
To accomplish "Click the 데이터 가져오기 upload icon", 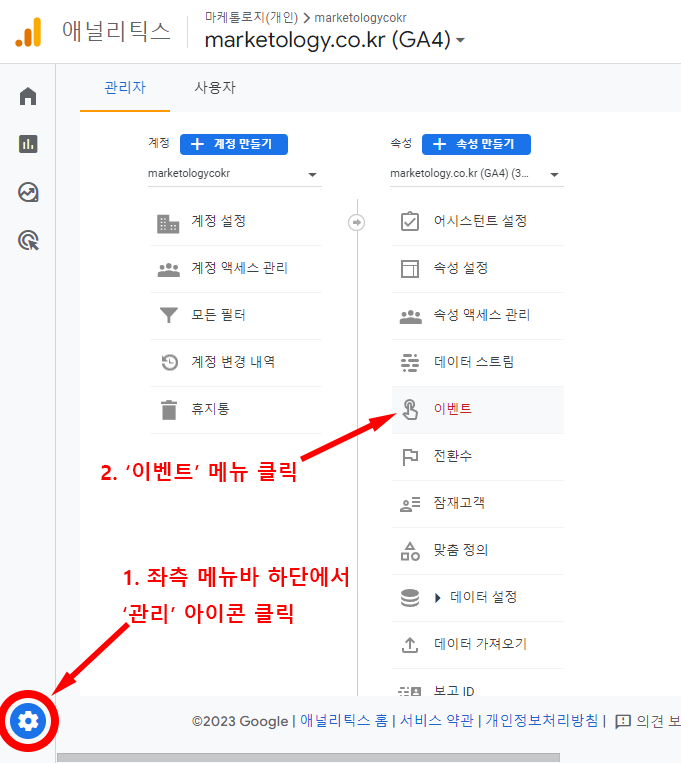I will pos(410,645).
